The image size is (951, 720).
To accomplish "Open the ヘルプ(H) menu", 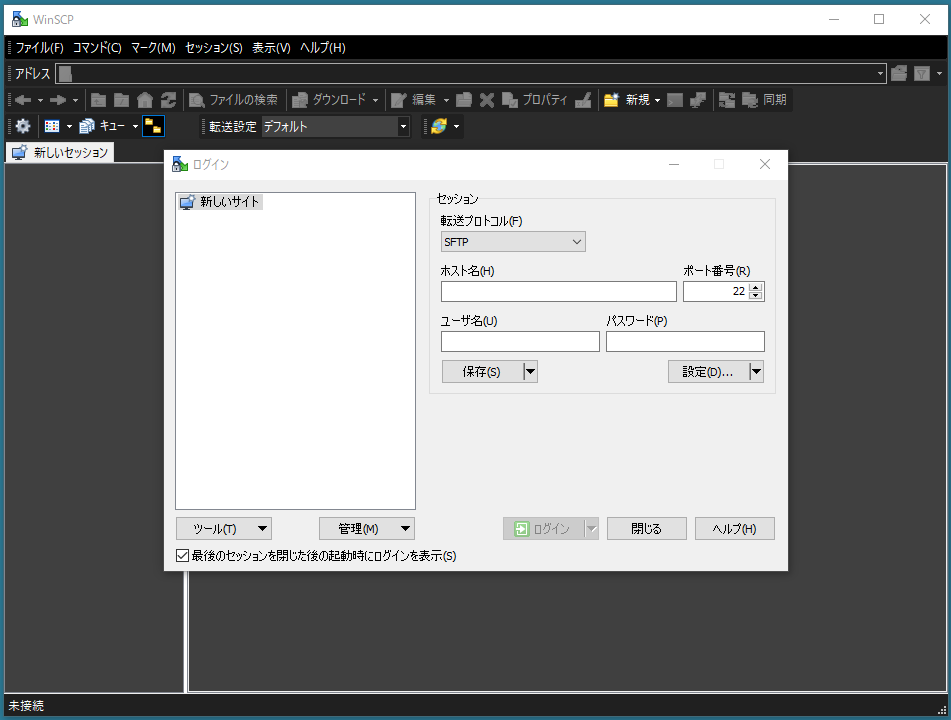I will coord(323,48).
